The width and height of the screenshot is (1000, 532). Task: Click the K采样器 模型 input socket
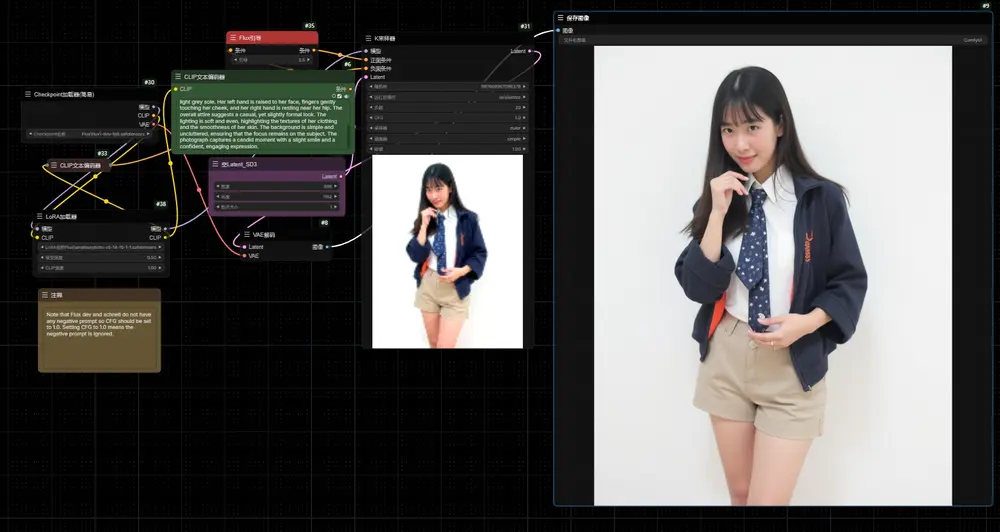365,51
